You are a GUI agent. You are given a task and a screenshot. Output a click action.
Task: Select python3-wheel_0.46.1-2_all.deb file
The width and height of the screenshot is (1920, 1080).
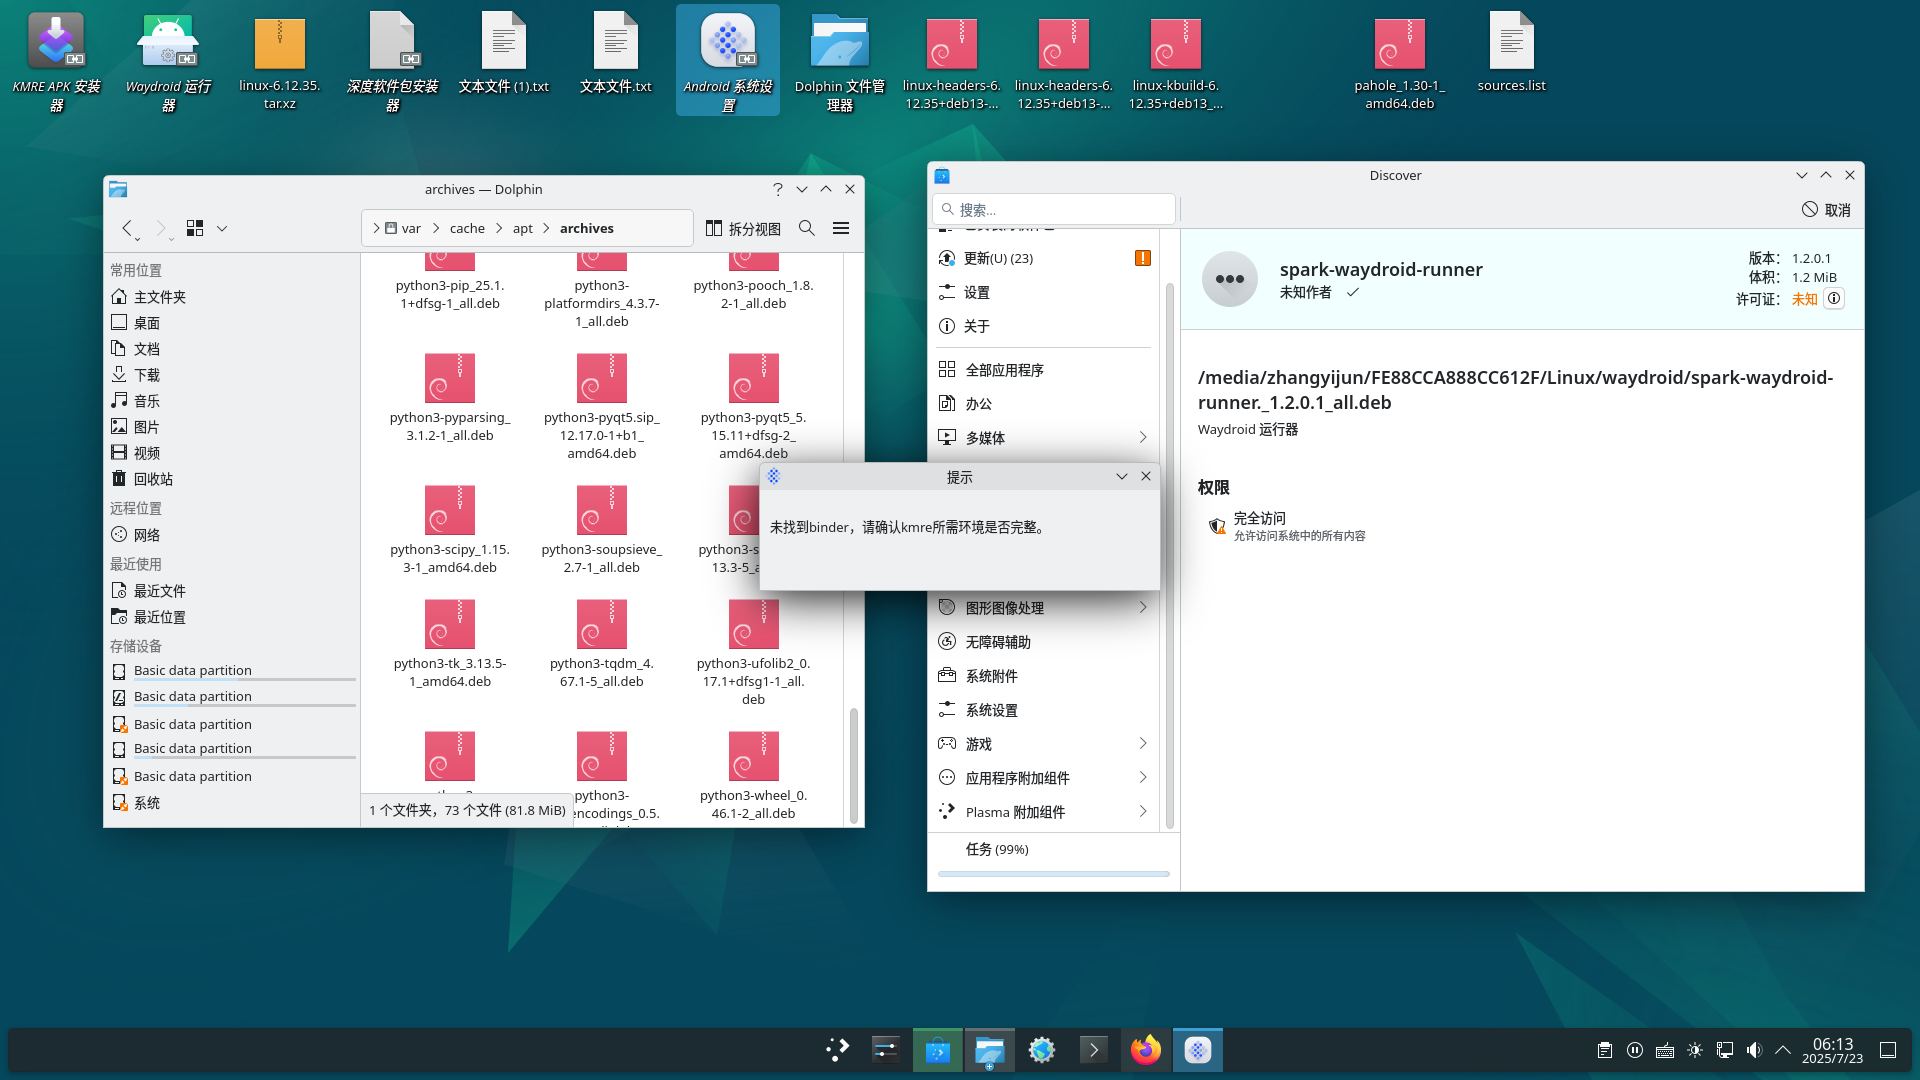pos(753,776)
